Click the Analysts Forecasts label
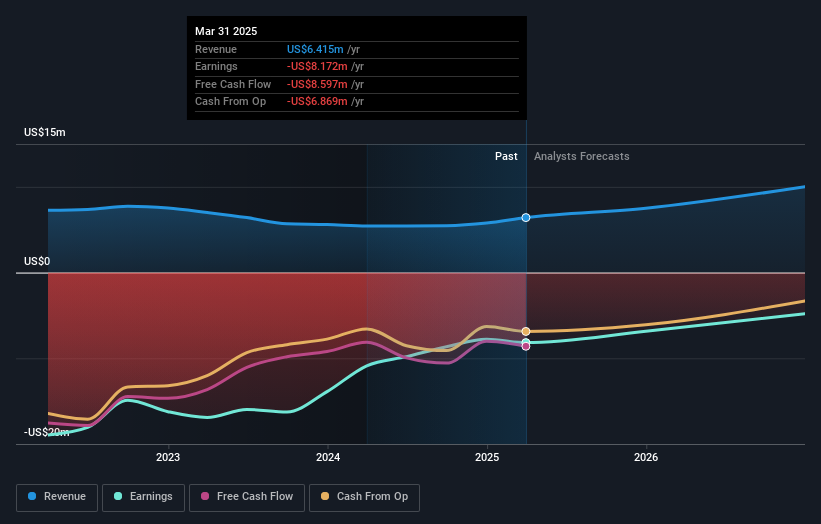 (582, 157)
